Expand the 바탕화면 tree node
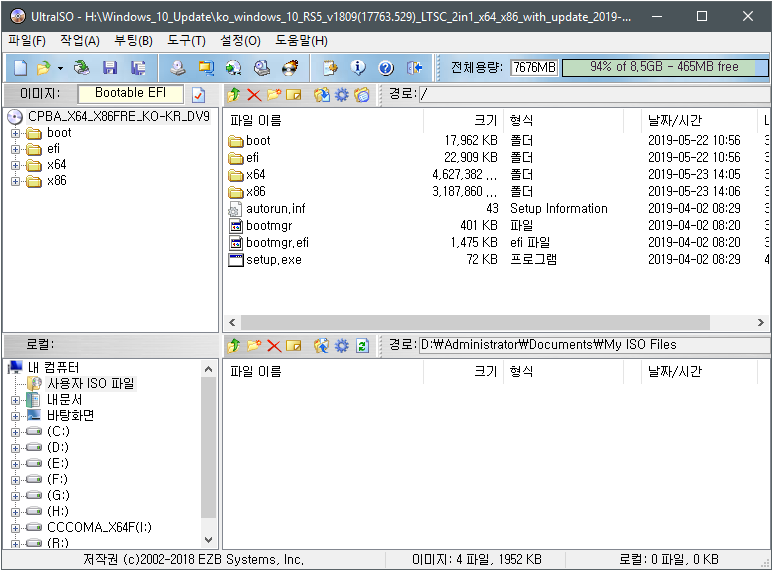Viewport: 772px width, 570px height. (15, 416)
